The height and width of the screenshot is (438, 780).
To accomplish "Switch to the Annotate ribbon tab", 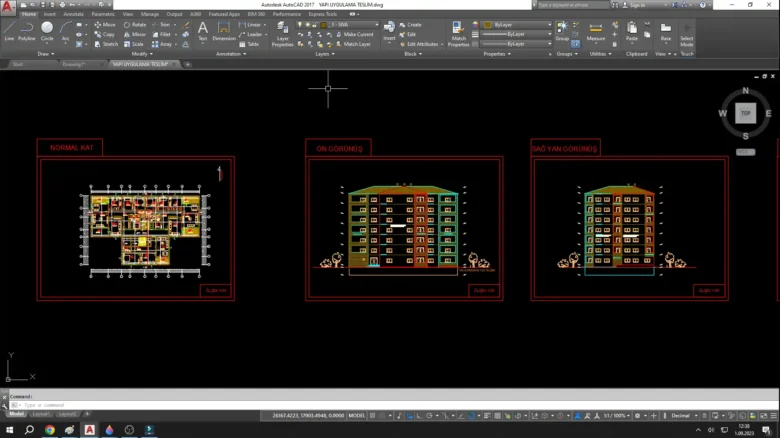I will pyautogui.click(x=73, y=14).
